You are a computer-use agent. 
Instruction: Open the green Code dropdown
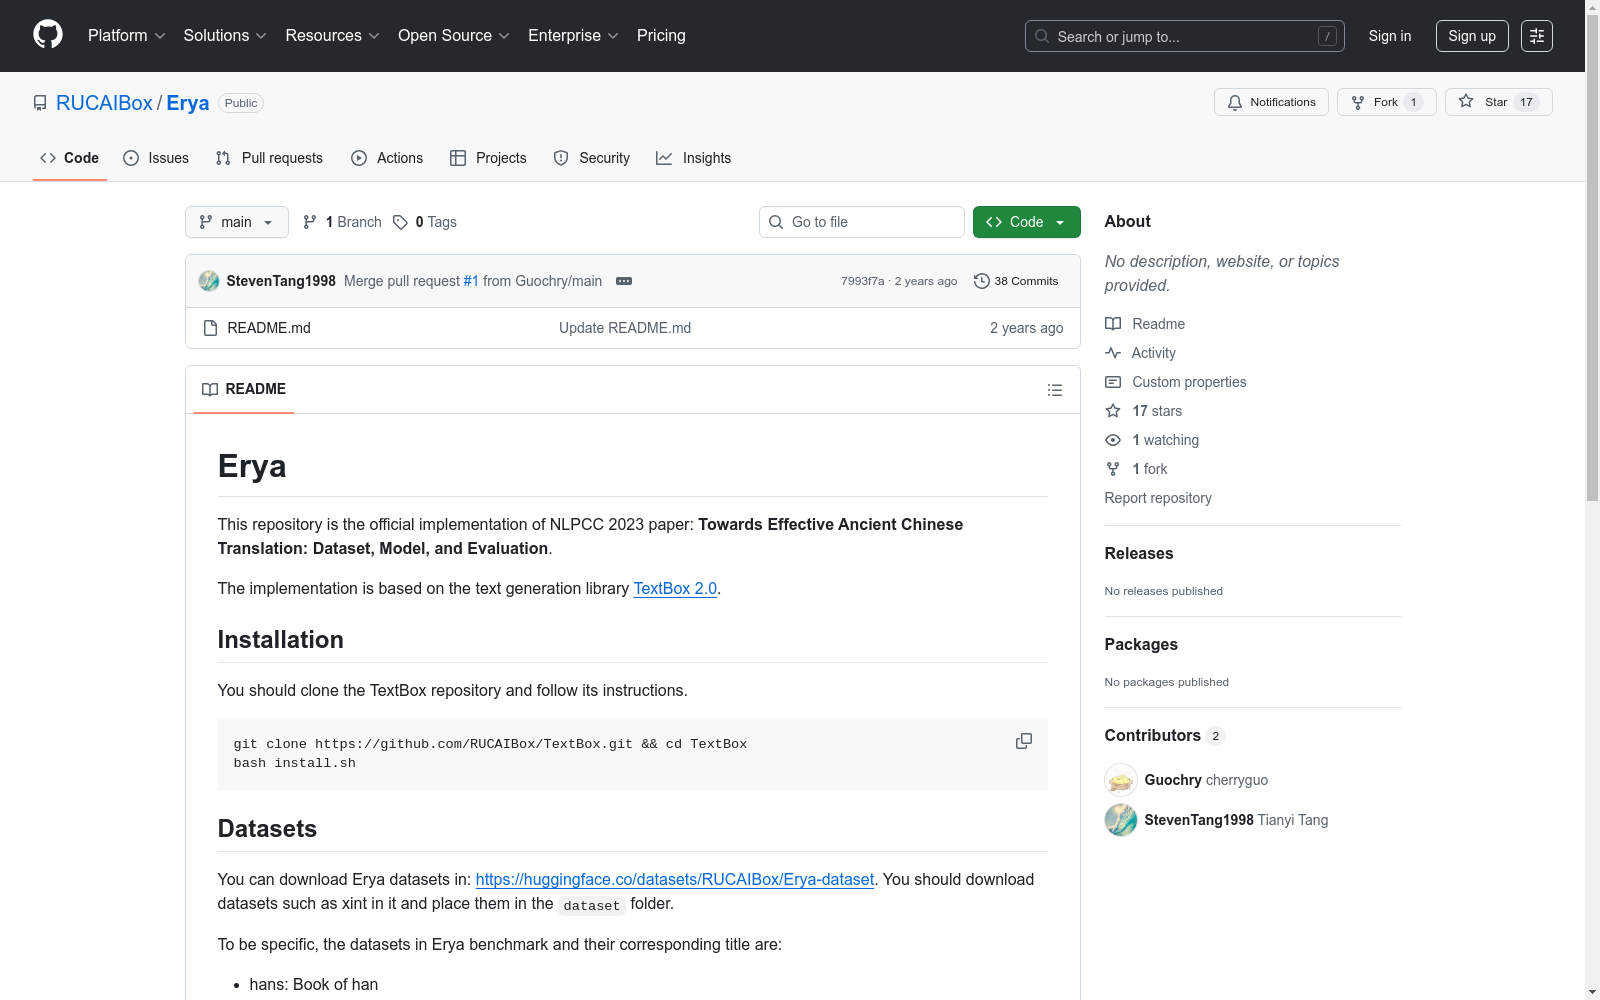point(1026,222)
